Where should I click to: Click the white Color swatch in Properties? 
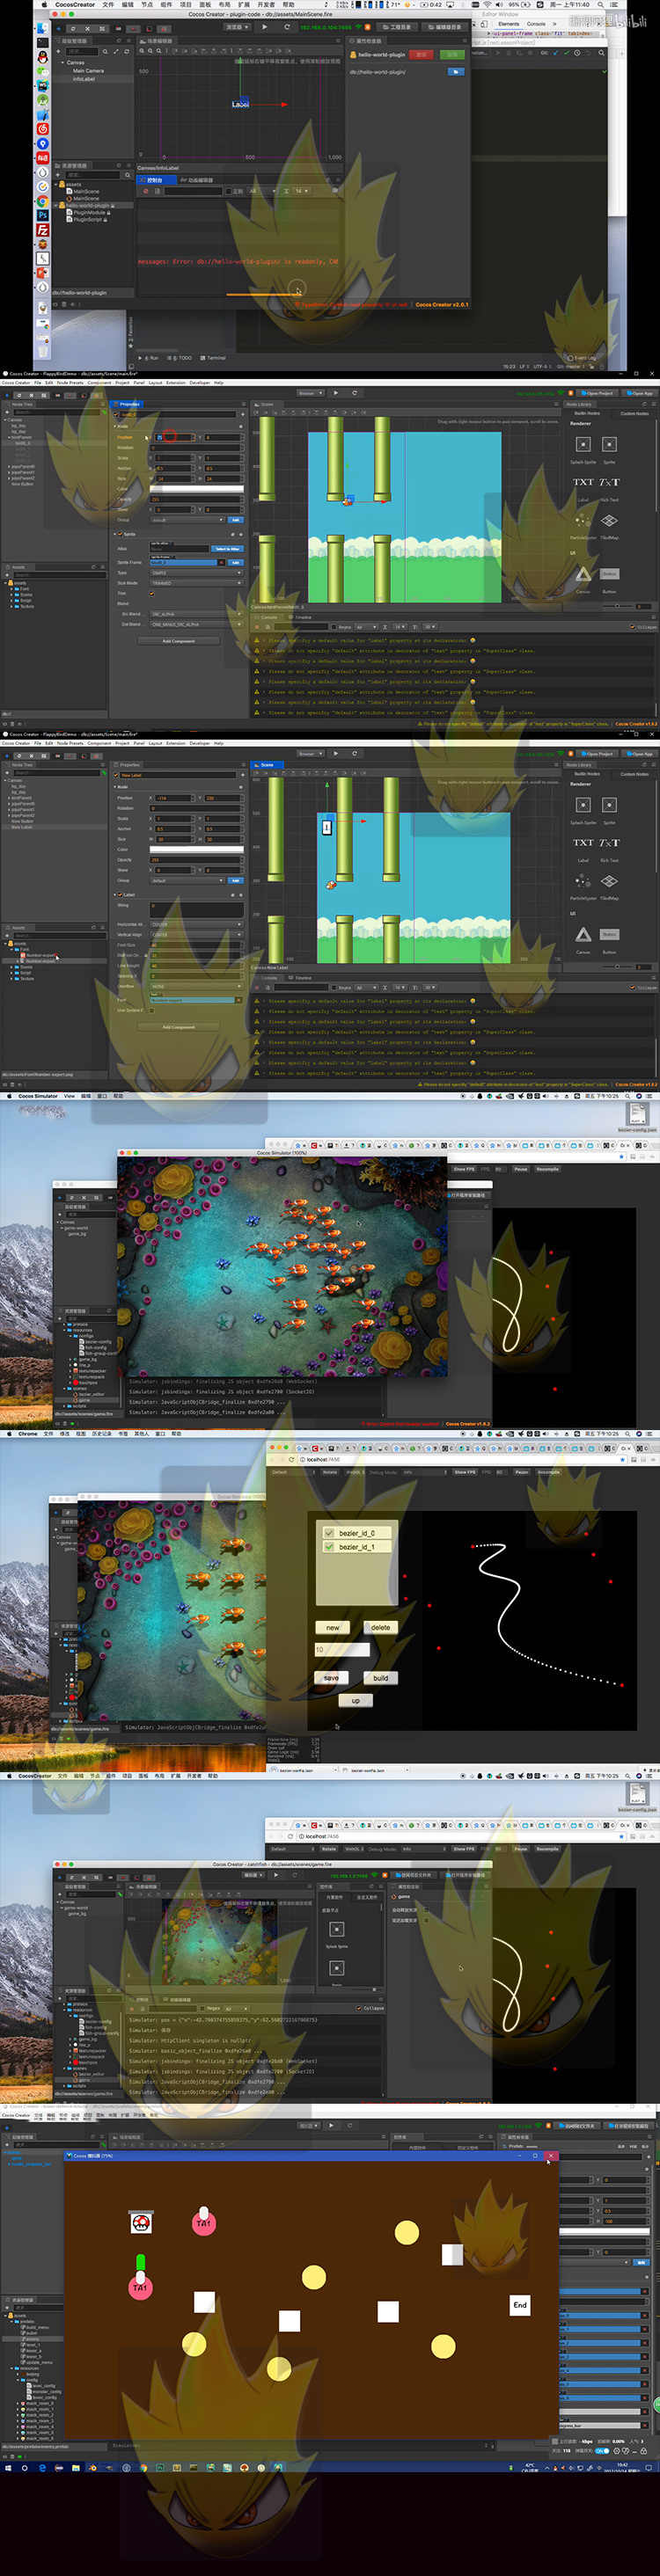tap(196, 489)
